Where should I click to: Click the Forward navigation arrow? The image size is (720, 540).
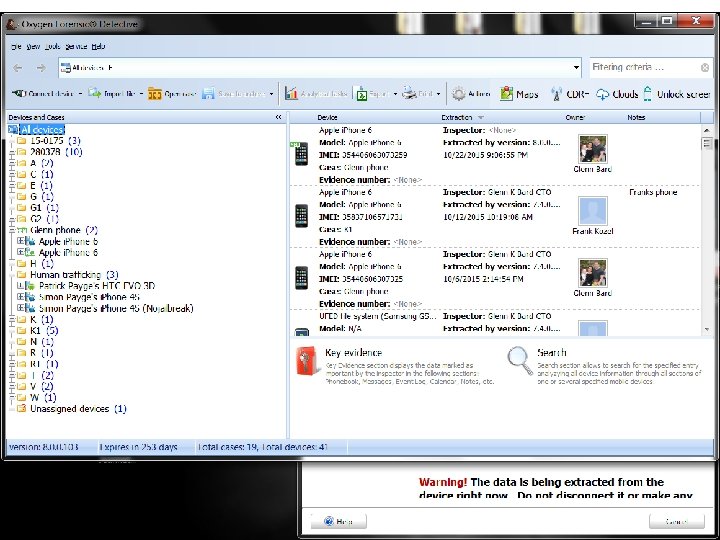(41, 68)
